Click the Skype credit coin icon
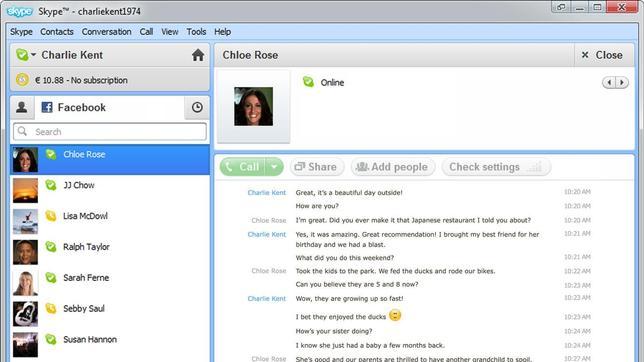The image size is (644, 362). point(22,79)
